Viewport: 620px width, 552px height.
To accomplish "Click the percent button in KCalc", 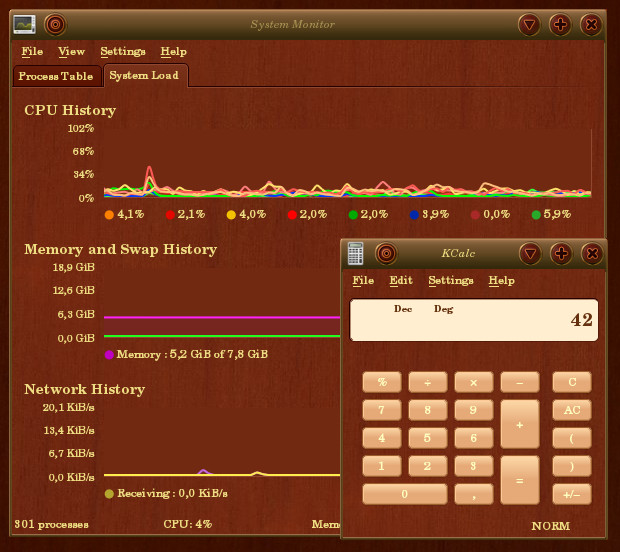I will click(382, 382).
